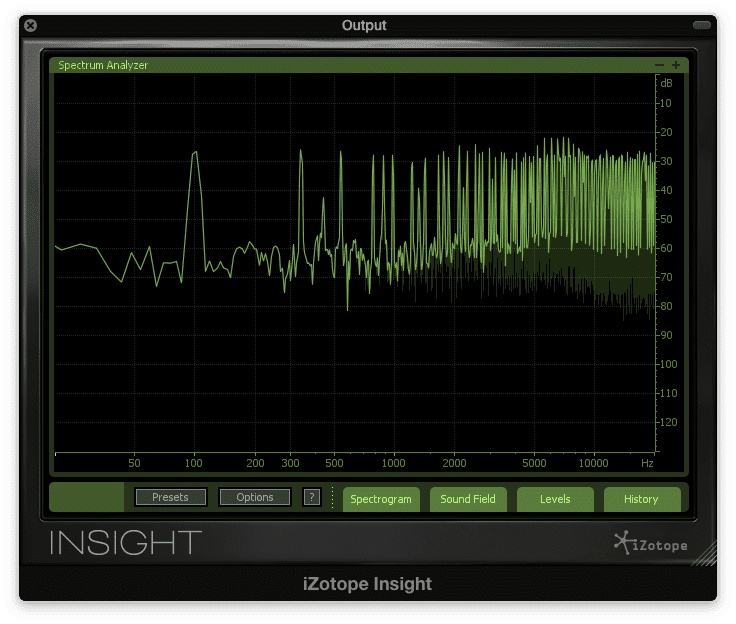Expand Spectrum Analyzer with the plus icon
The height and width of the screenshot is (624, 736).
(676, 65)
